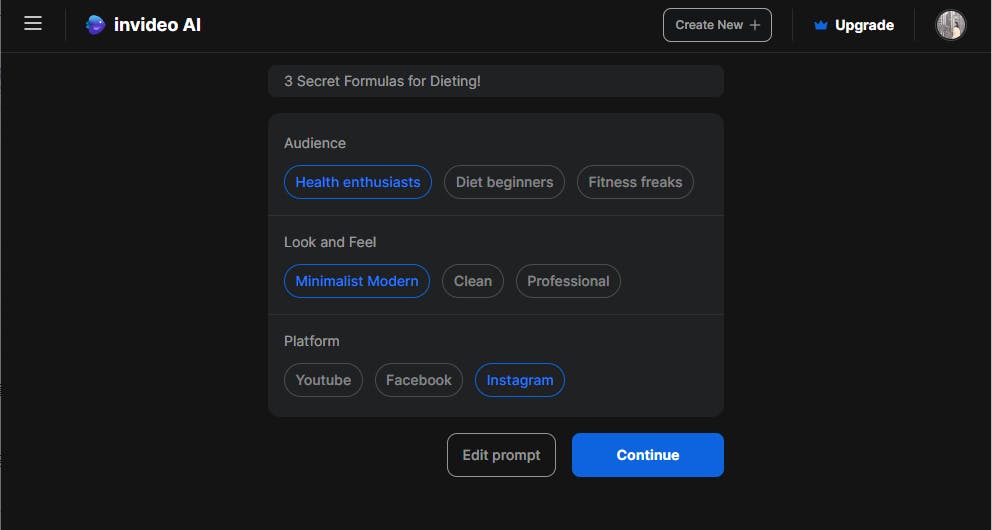Click the Upgrade label in the header
The width and height of the screenshot is (992, 530).
pos(864,25)
